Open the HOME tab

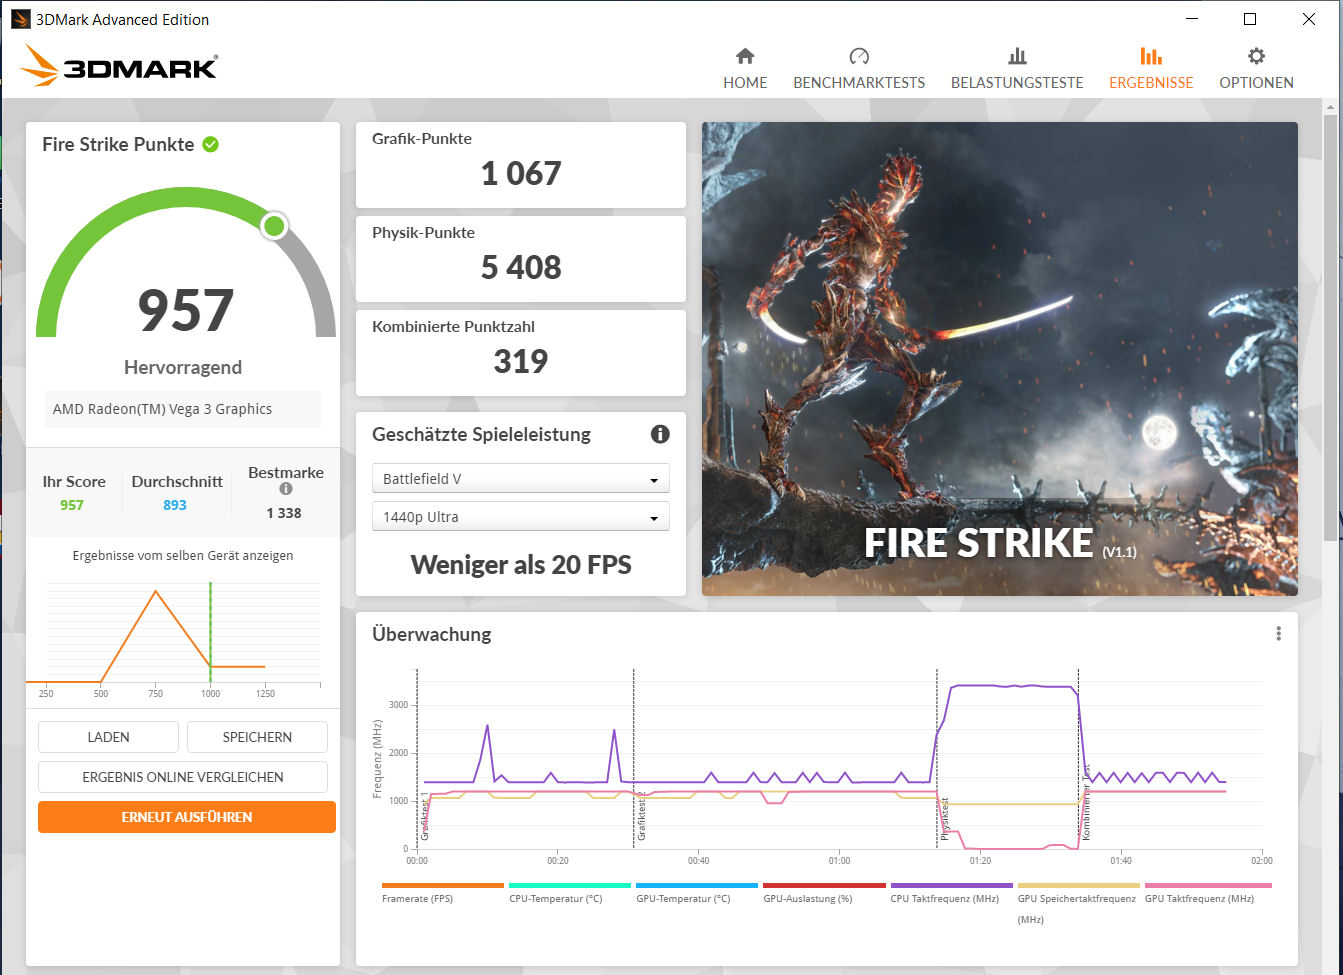pos(745,69)
